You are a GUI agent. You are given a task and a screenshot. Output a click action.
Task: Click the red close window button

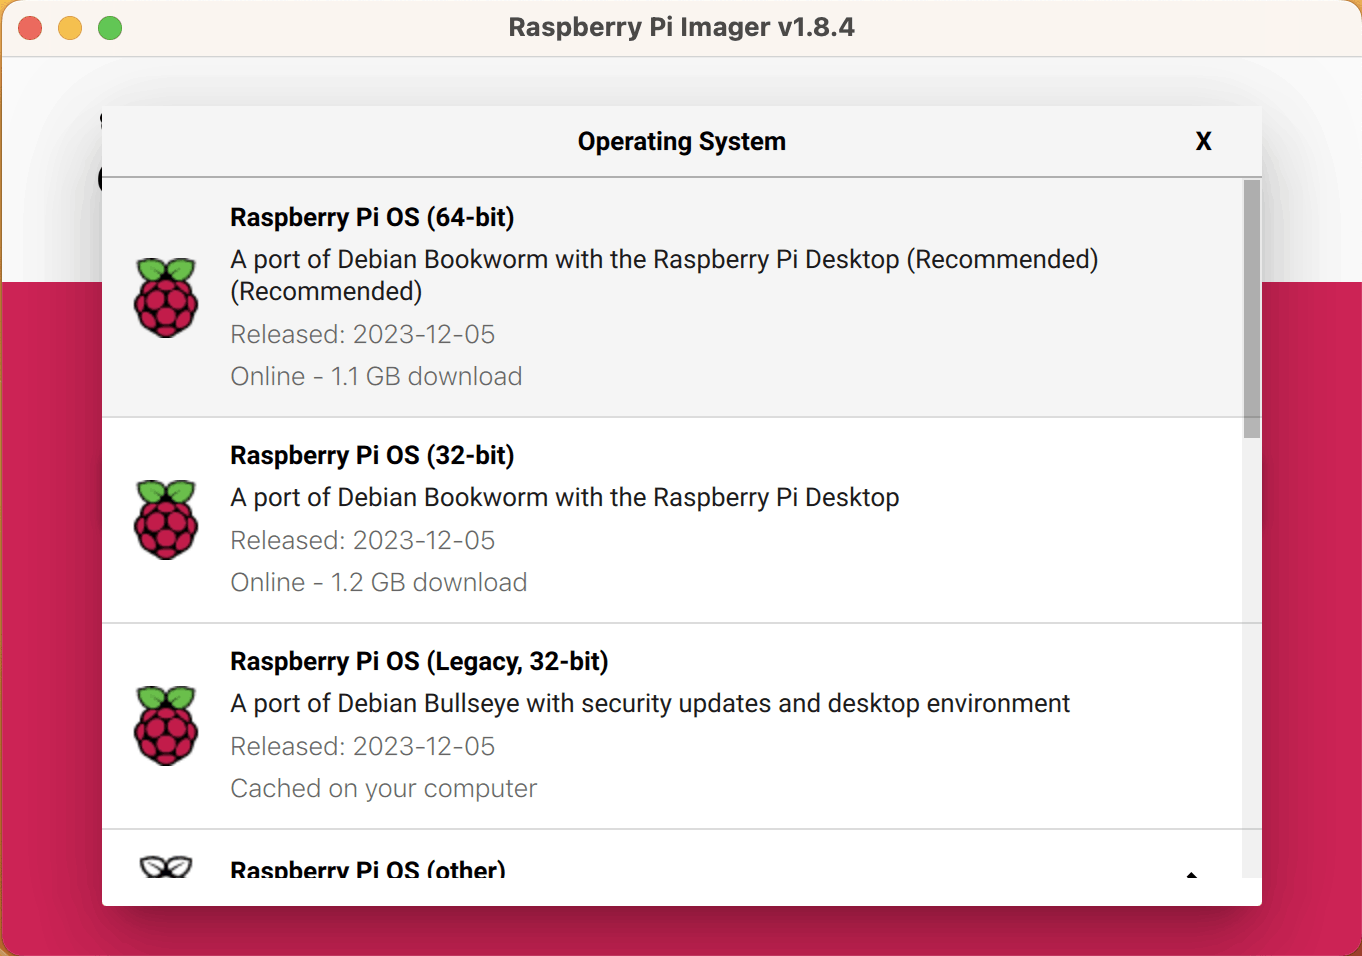[30, 28]
